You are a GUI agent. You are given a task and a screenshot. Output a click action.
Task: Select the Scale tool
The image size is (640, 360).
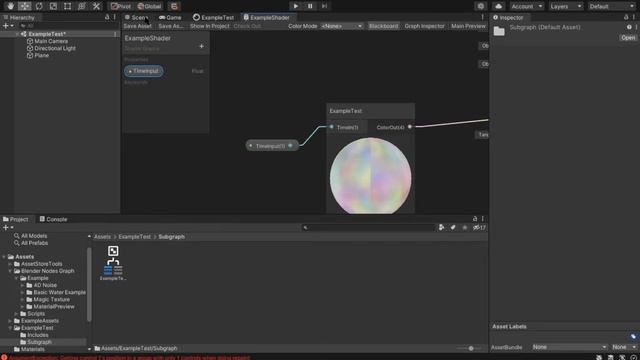(x=53, y=6)
